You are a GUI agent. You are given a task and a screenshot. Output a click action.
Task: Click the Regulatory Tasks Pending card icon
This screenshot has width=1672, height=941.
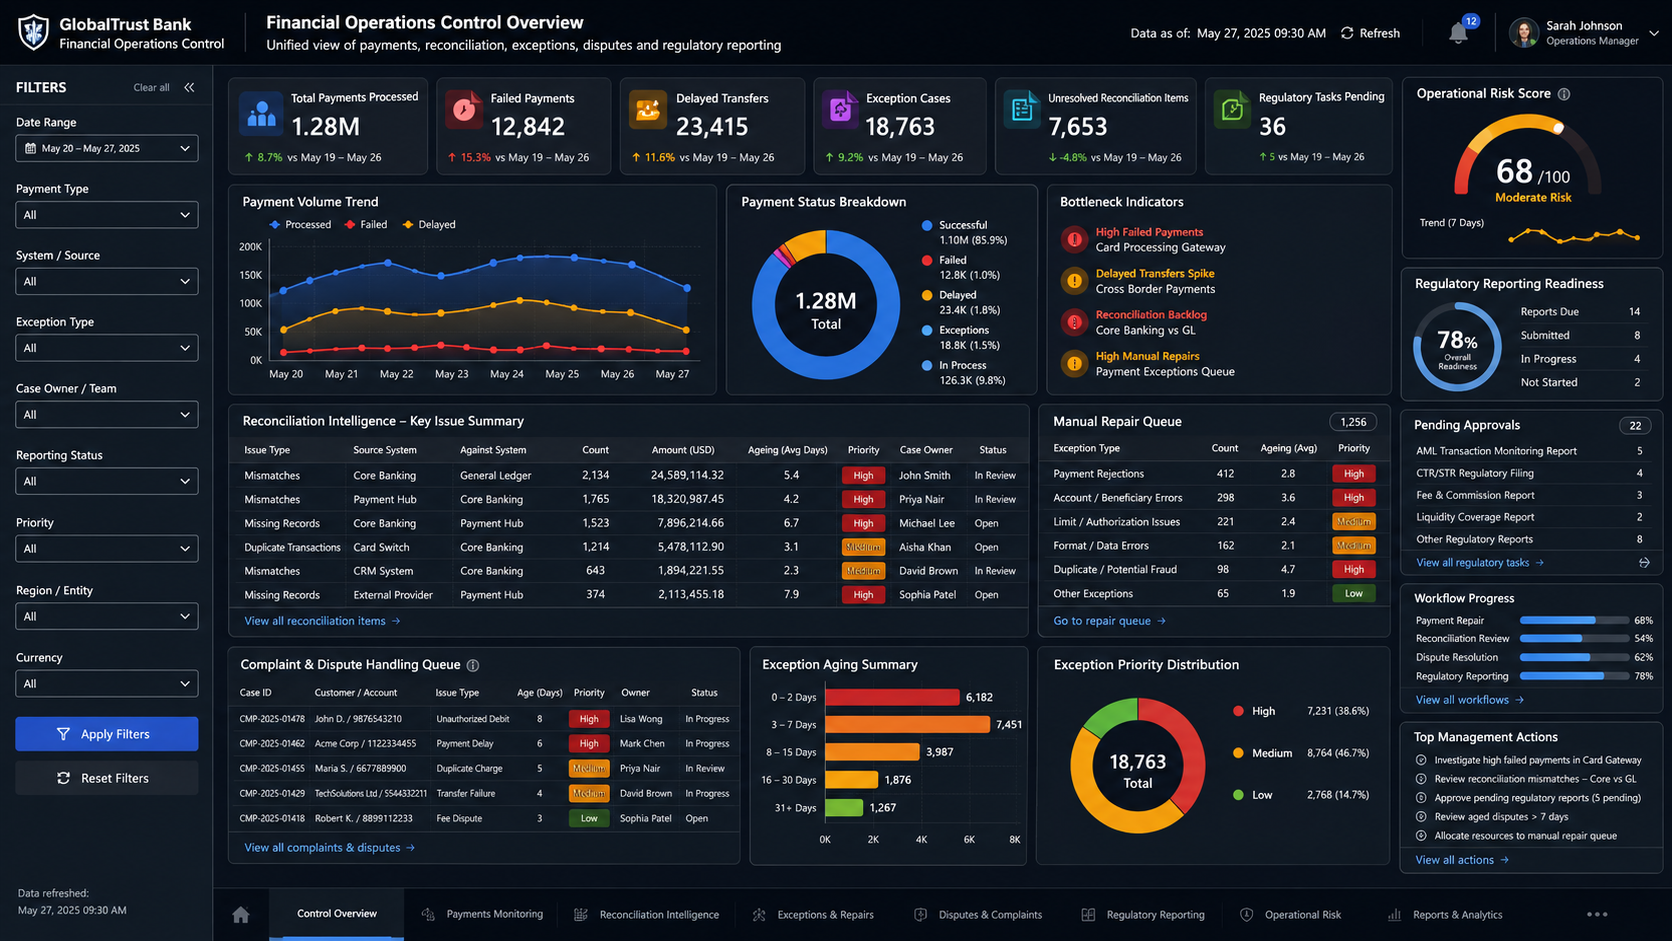(x=1232, y=109)
